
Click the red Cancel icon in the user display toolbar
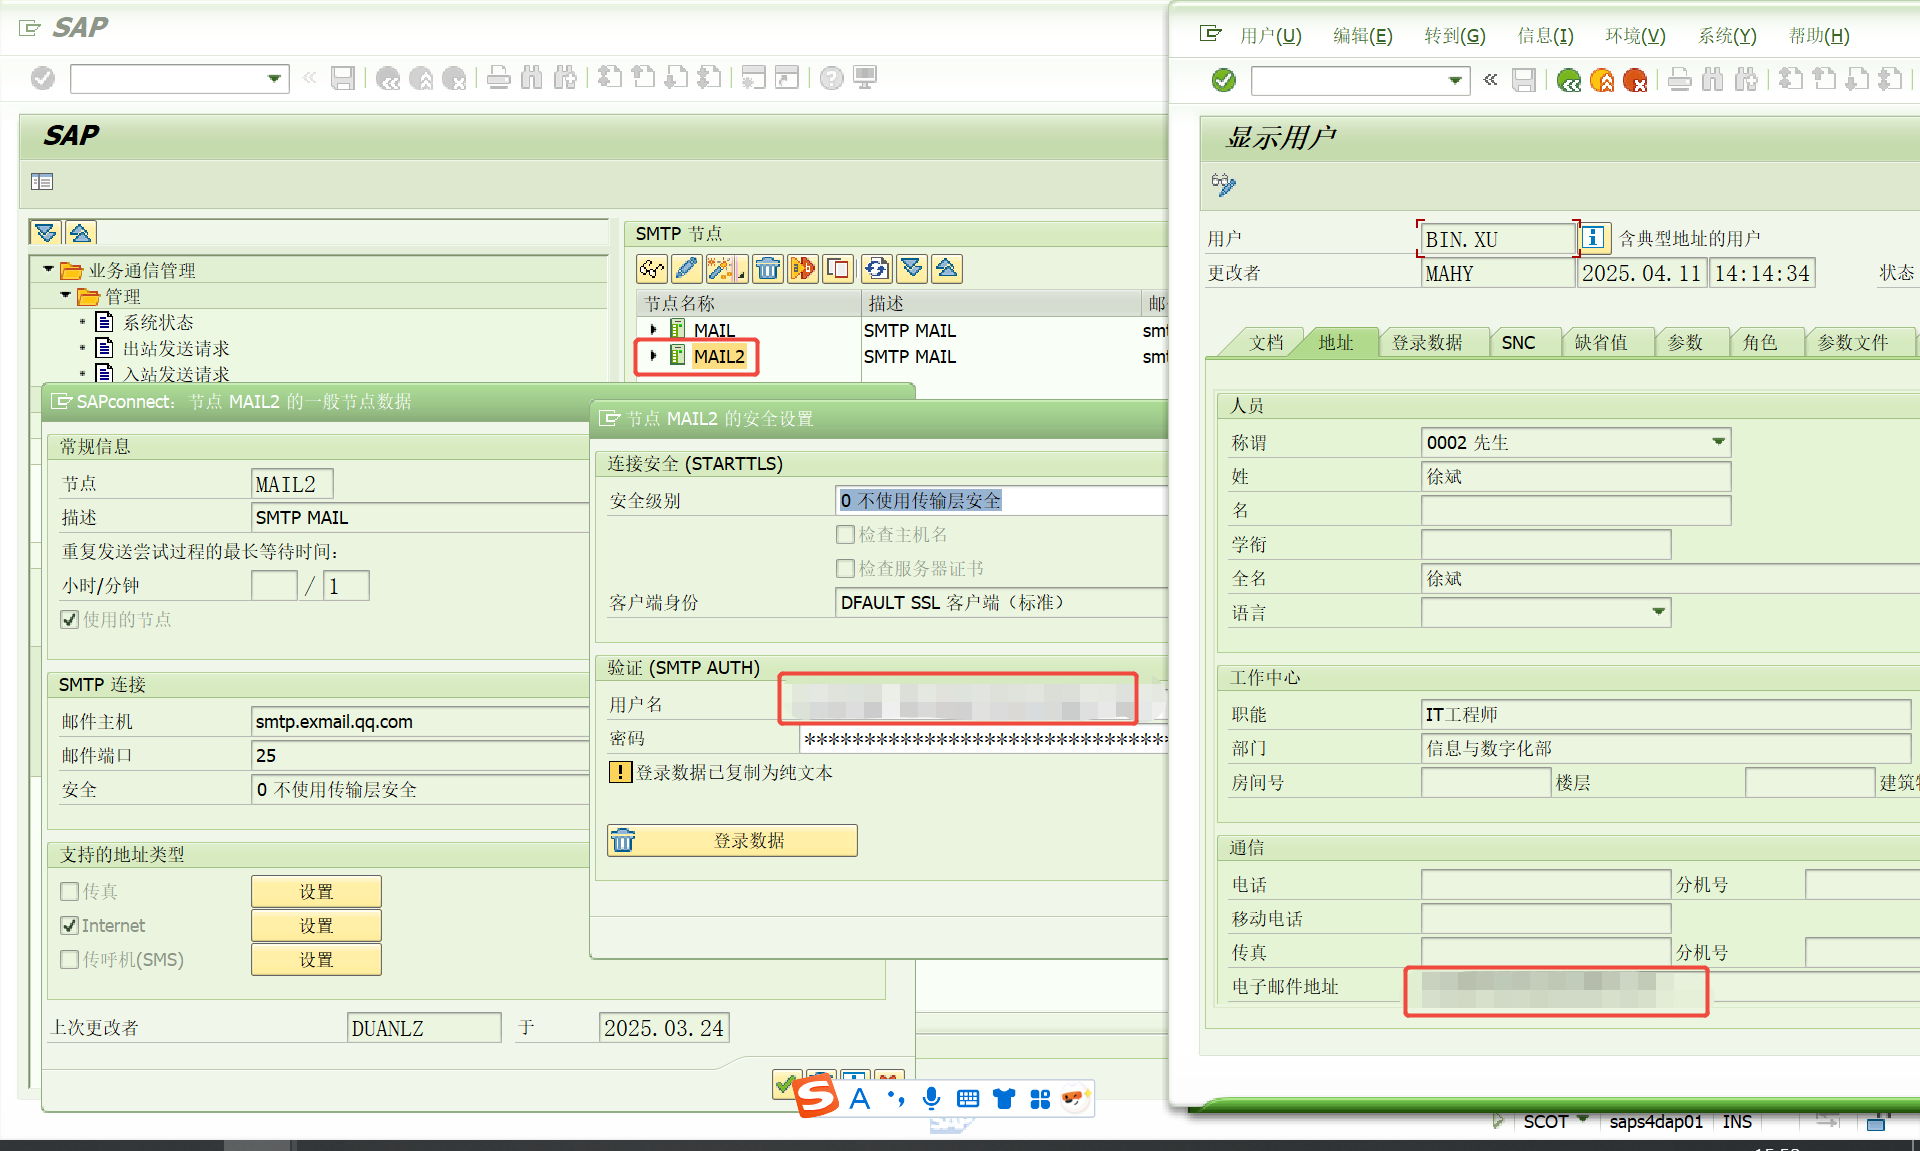(1636, 80)
